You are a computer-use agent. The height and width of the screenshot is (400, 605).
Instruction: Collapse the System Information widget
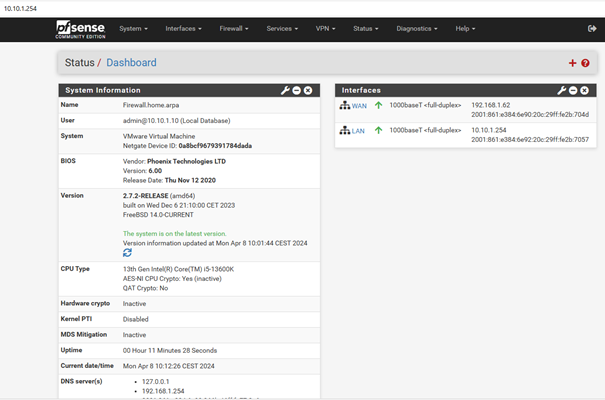click(x=296, y=90)
